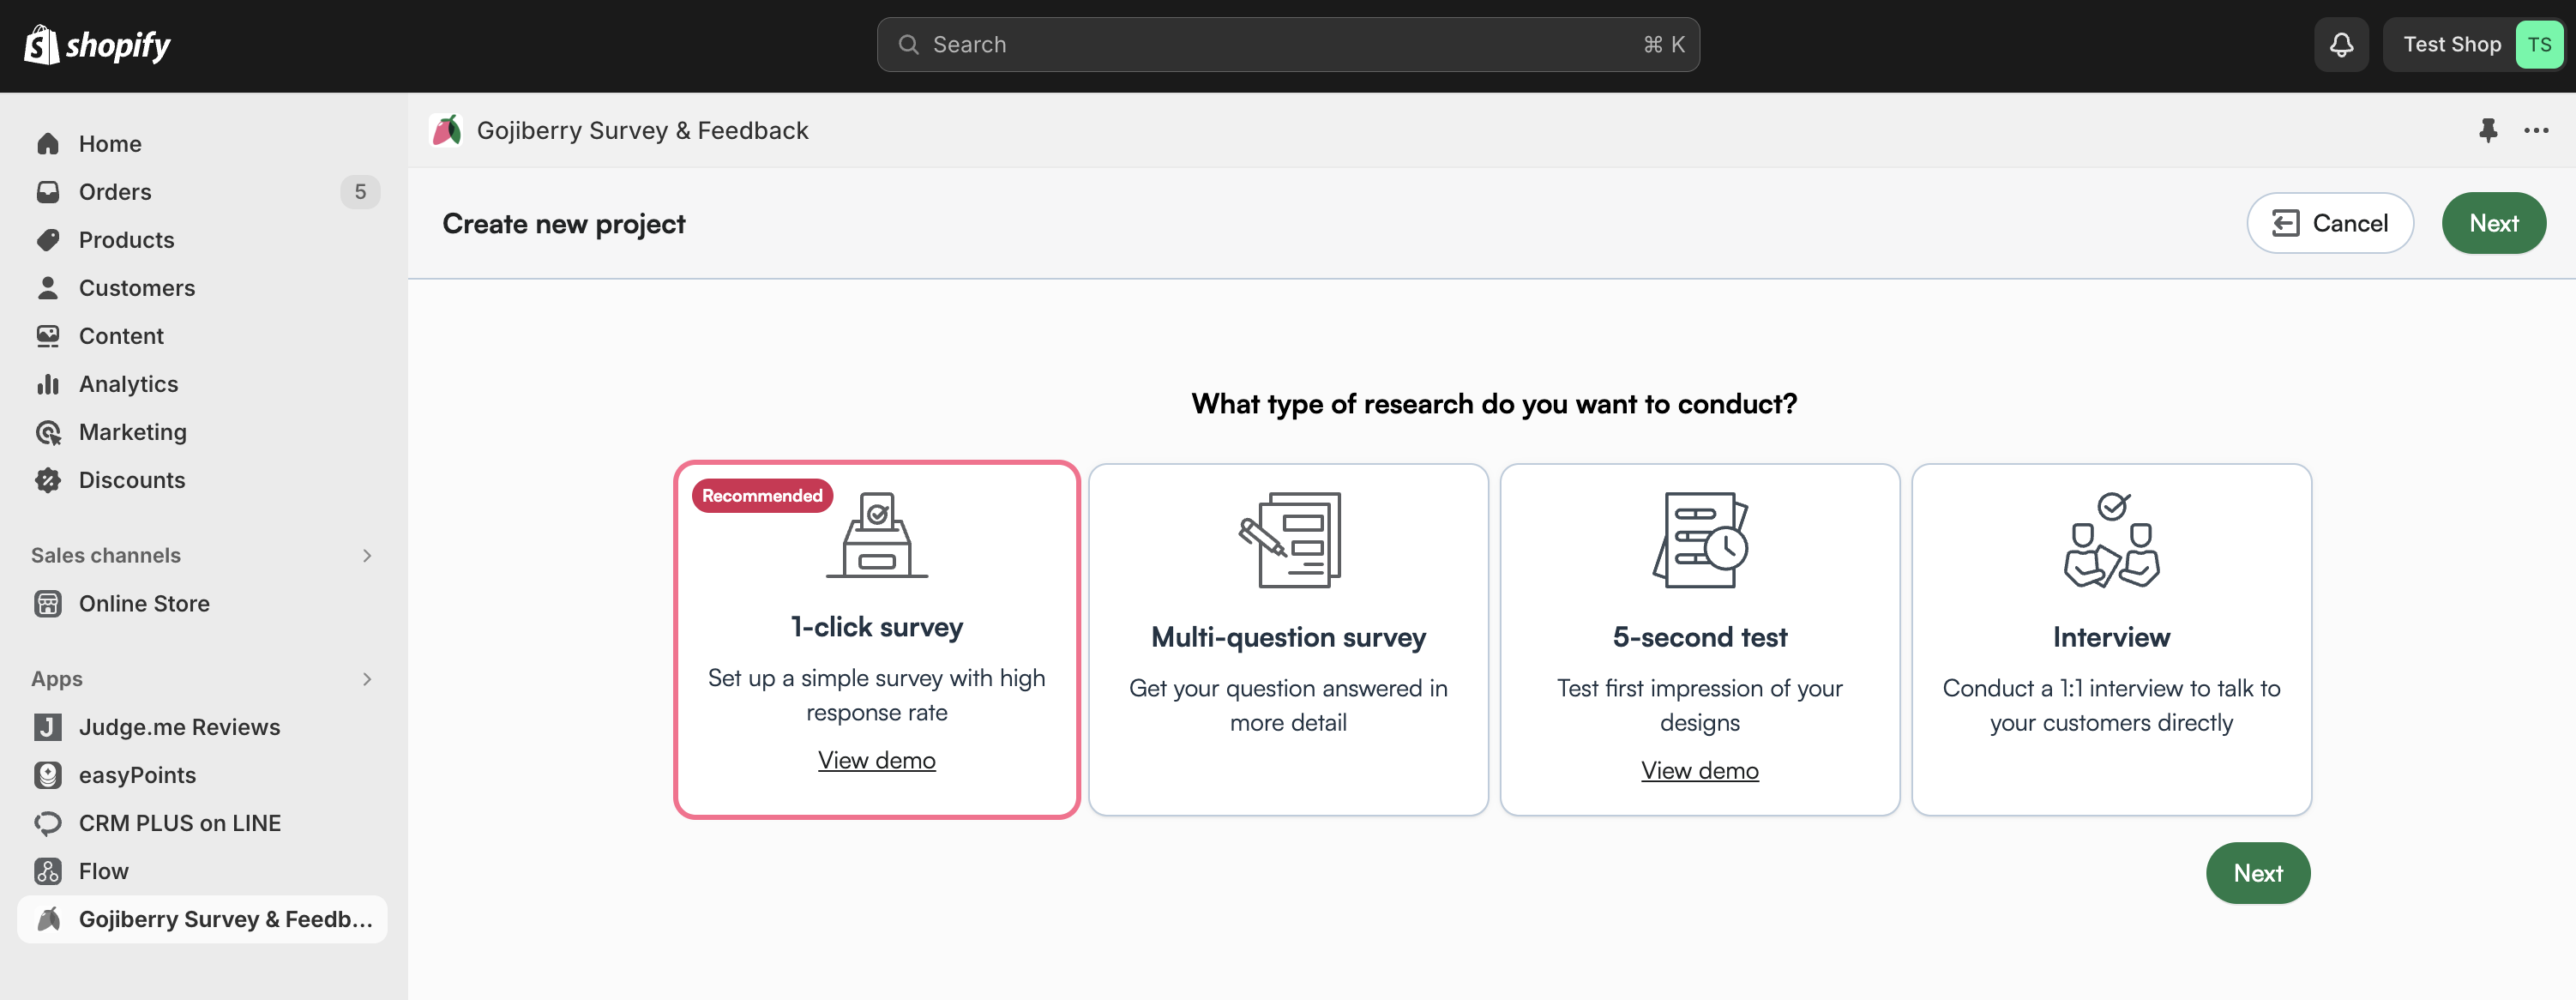Open Judge.me Reviews app
This screenshot has height=1000, width=2576.
coord(201,727)
